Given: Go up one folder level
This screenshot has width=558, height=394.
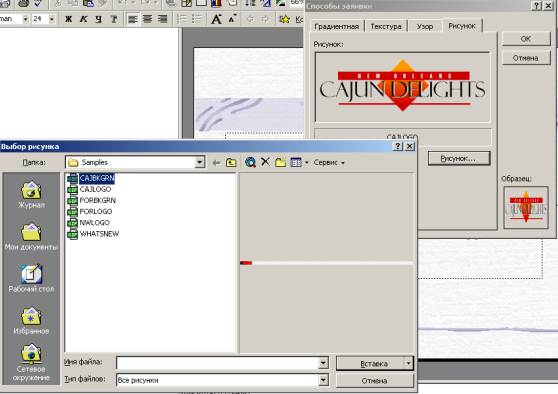Looking at the screenshot, I should [x=231, y=163].
